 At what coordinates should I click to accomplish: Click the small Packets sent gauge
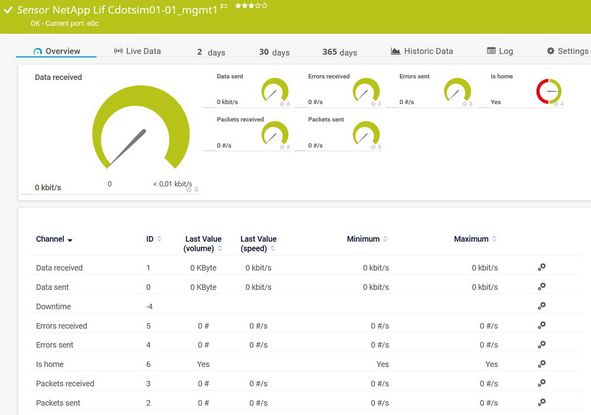[366, 133]
